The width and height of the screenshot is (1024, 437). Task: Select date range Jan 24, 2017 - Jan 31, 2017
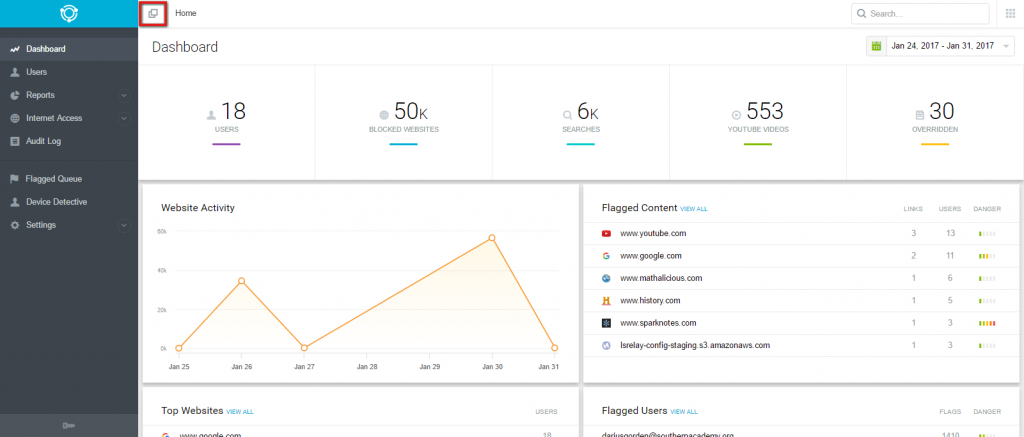[940, 46]
